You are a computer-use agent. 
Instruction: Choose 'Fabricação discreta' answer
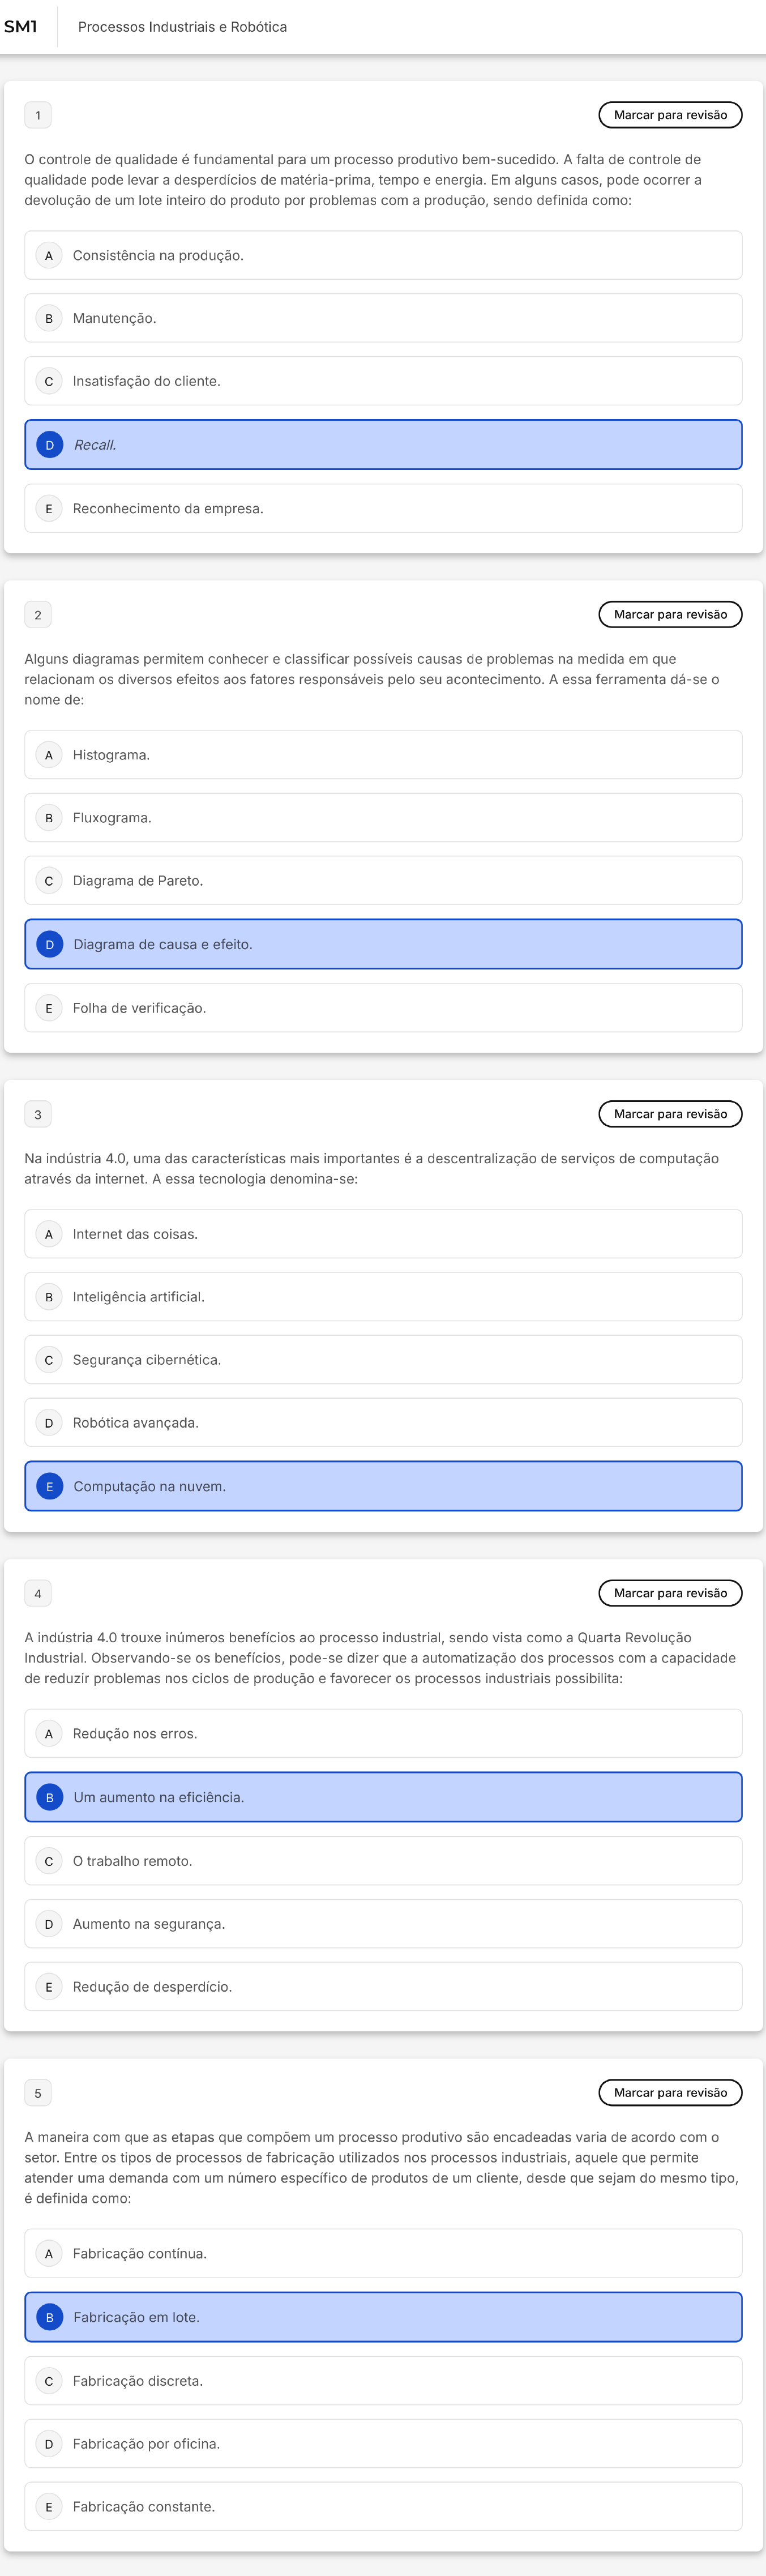(383, 2381)
